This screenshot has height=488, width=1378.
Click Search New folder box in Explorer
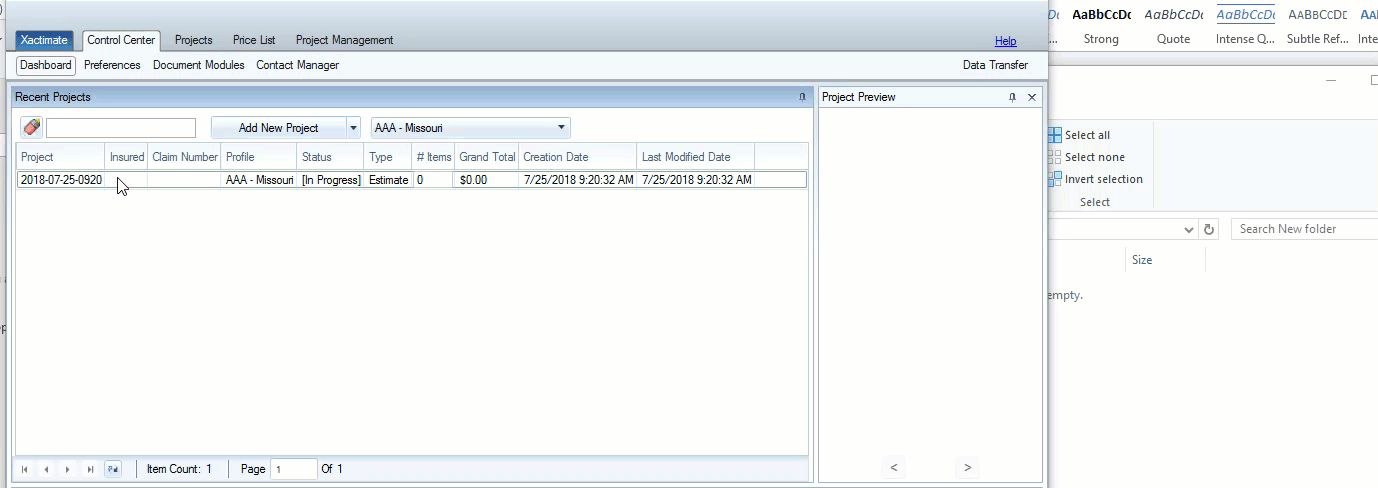1304,229
